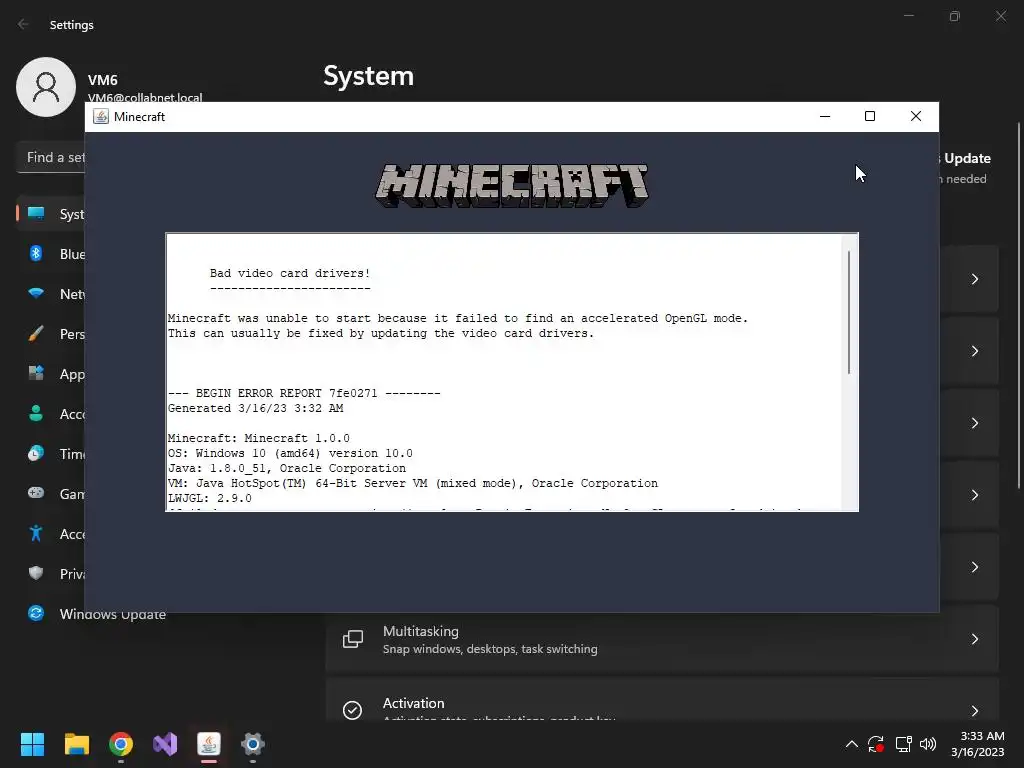Click the sync update tray icon
The height and width of the screenshot is (768, 1024).
pyautogui.click(x=876, y=744)
